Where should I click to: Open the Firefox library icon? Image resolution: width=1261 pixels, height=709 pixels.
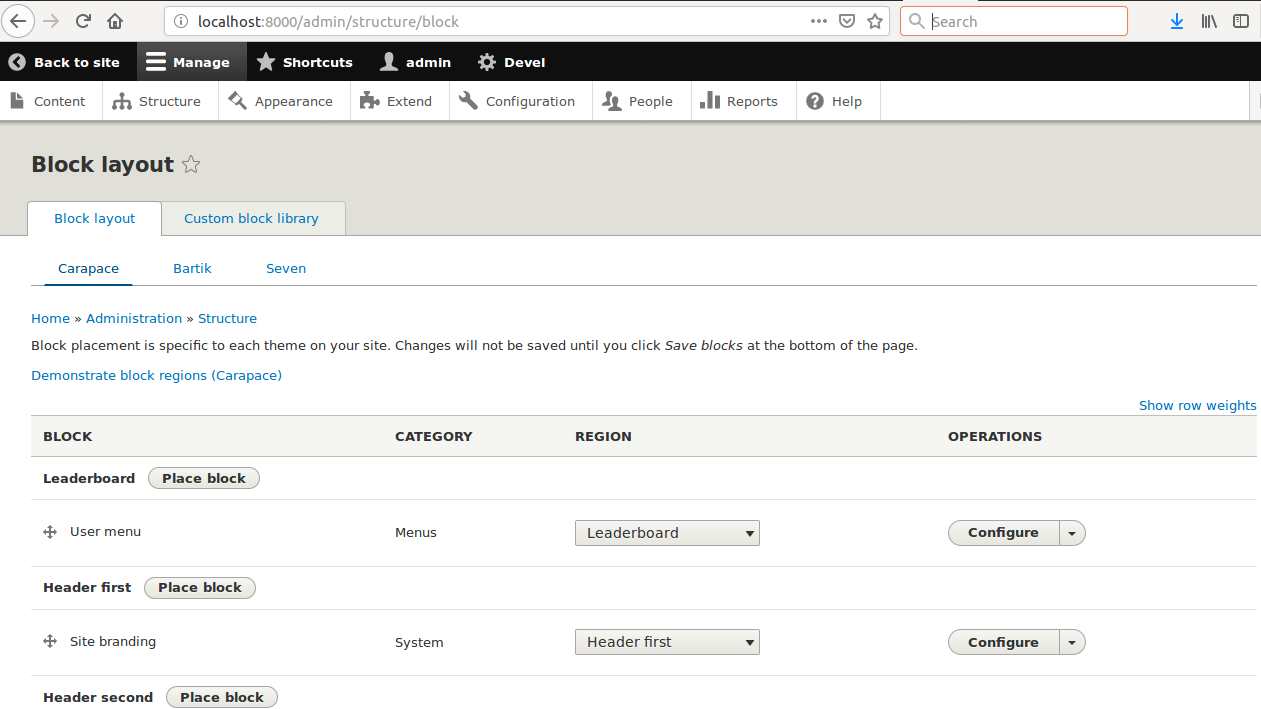[1209, 21]
